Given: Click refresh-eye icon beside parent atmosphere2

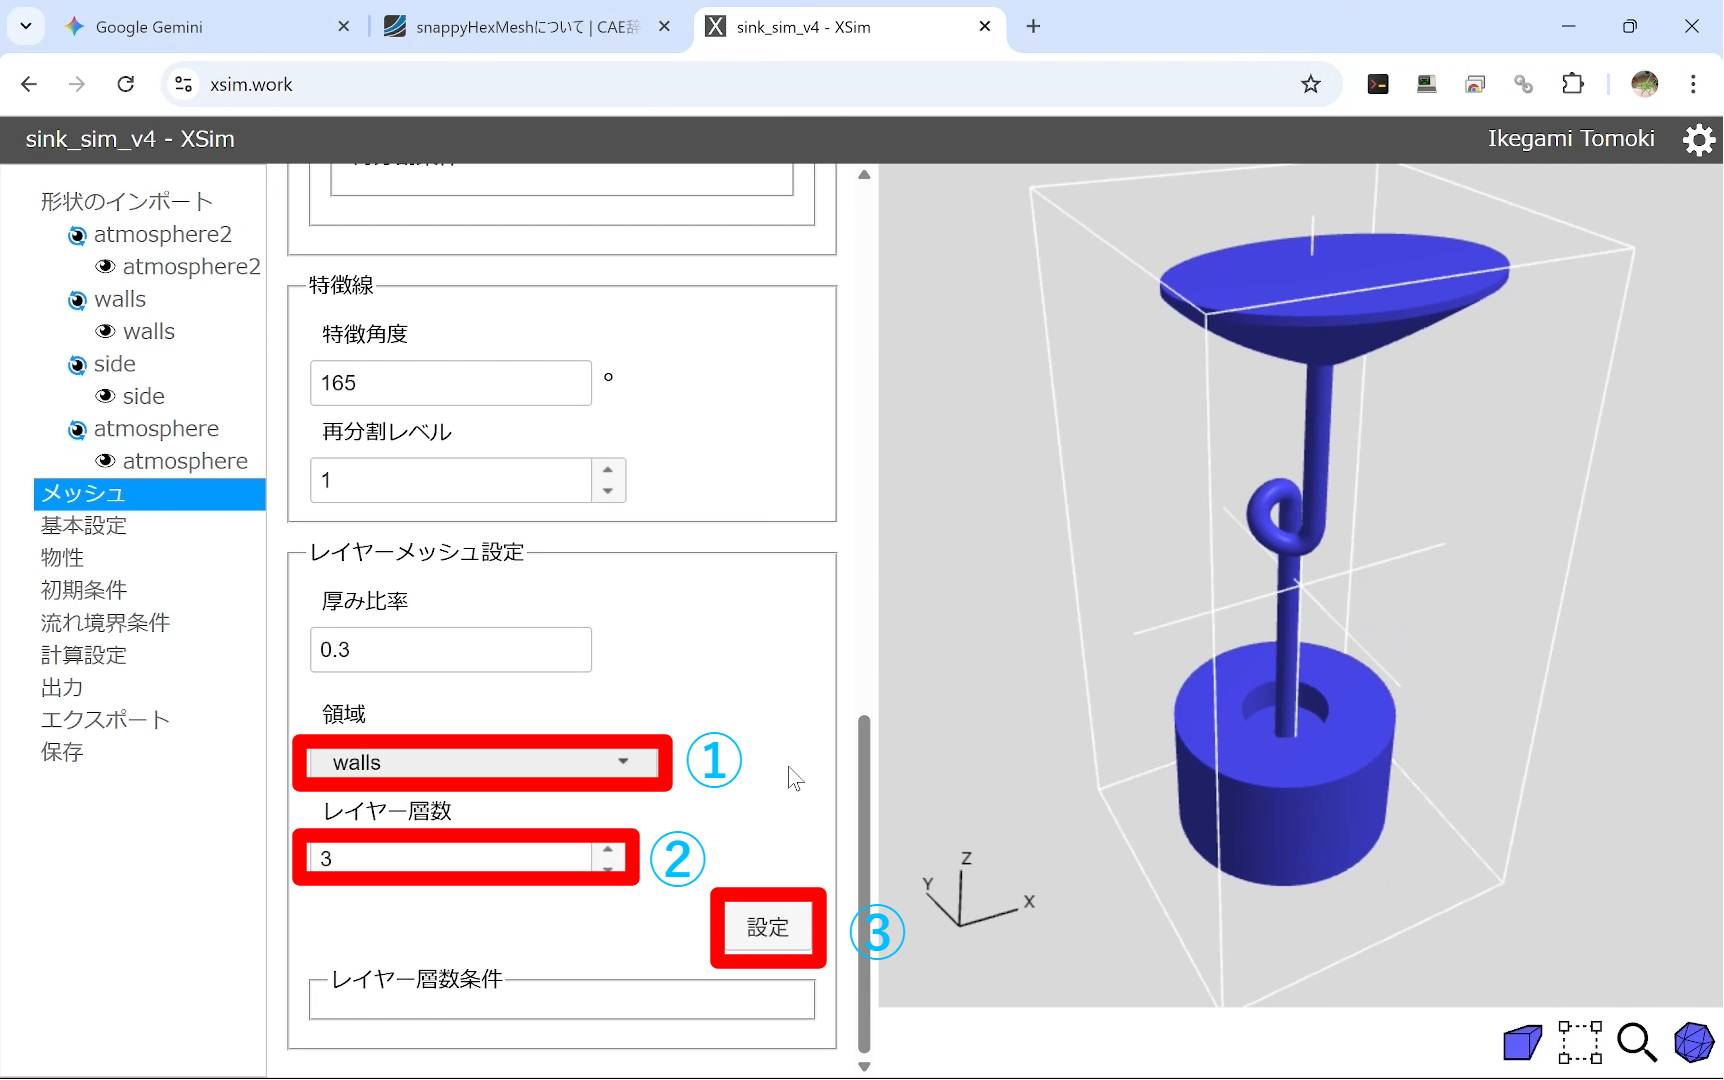Looking at the screenshot, I should (77, 236).
